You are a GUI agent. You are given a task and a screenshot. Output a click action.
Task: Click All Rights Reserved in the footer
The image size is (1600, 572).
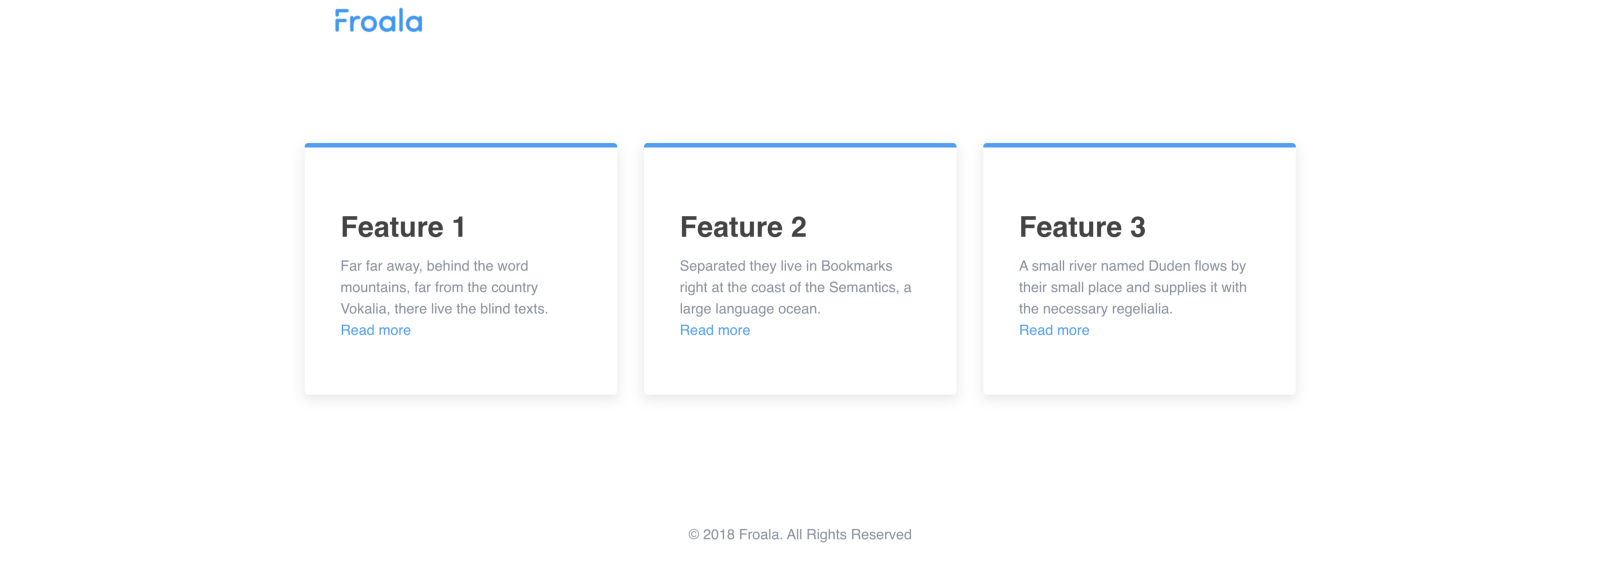[x=849, y=535]
